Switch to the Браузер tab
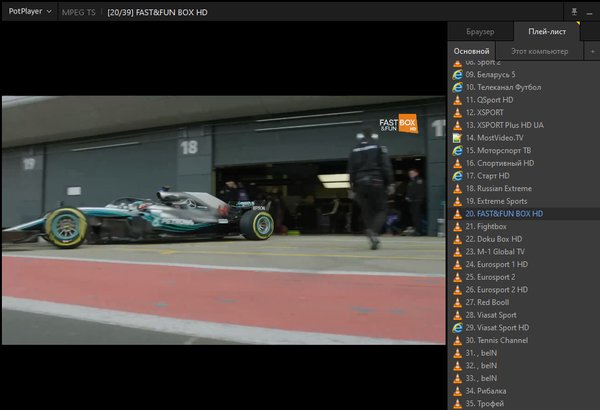The height and width of the screenshot is (410, 600). point(480,32)
